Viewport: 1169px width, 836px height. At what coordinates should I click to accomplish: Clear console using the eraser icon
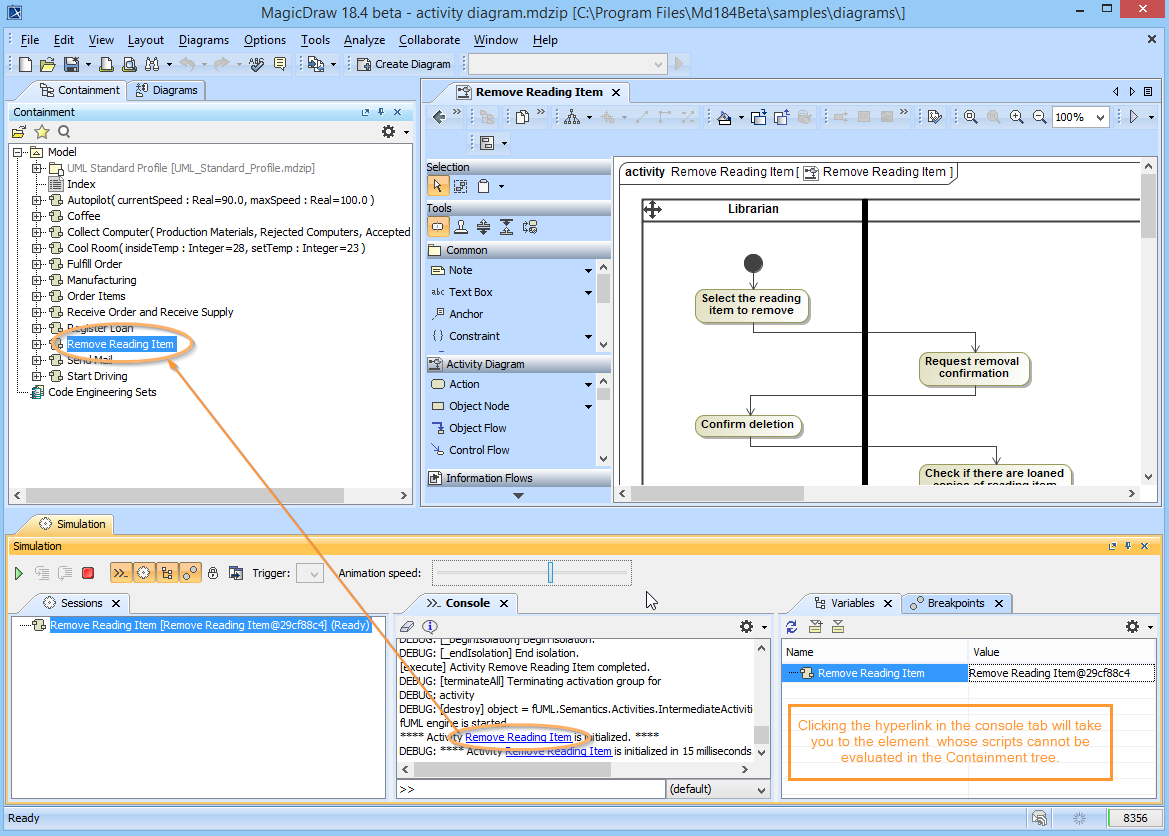click(x=408, y=626)
